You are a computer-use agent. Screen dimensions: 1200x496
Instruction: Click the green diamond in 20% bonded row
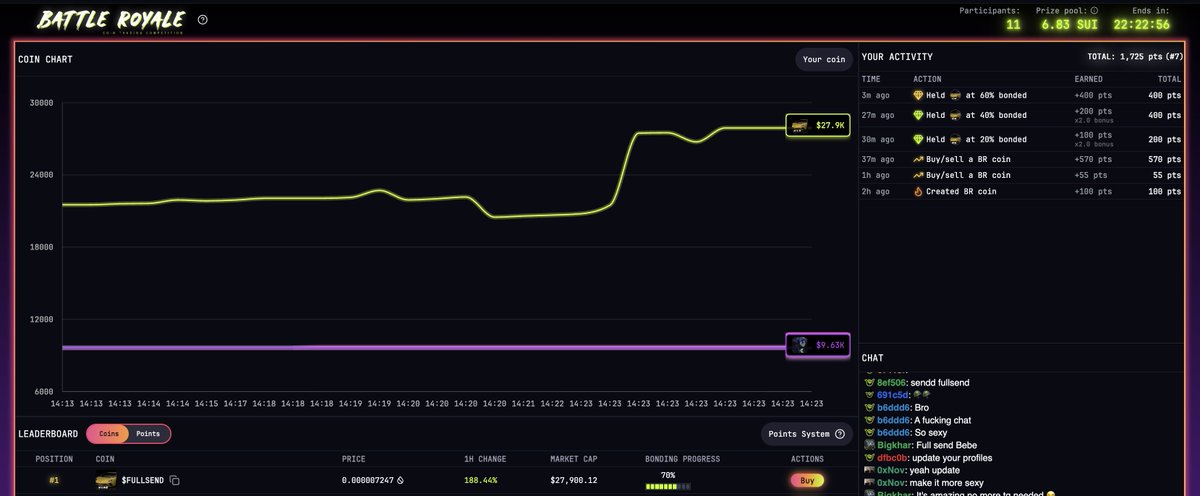(918, 139)
